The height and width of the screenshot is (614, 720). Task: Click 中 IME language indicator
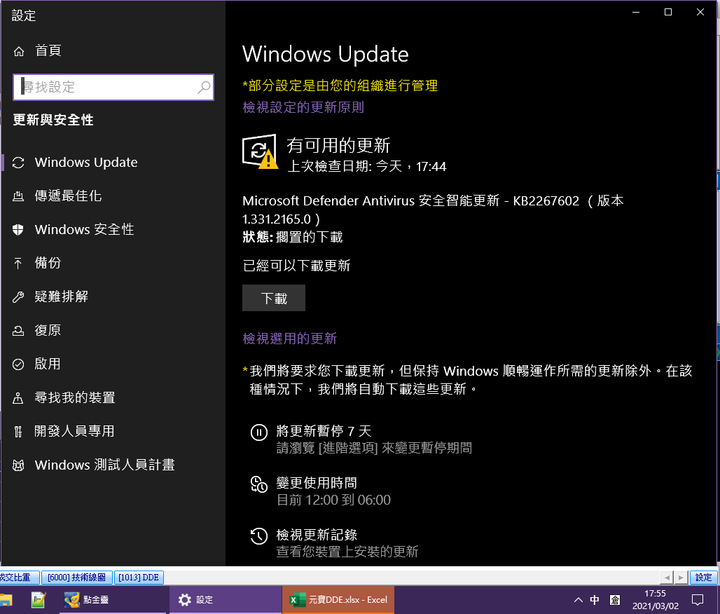[x=595, y=600]
